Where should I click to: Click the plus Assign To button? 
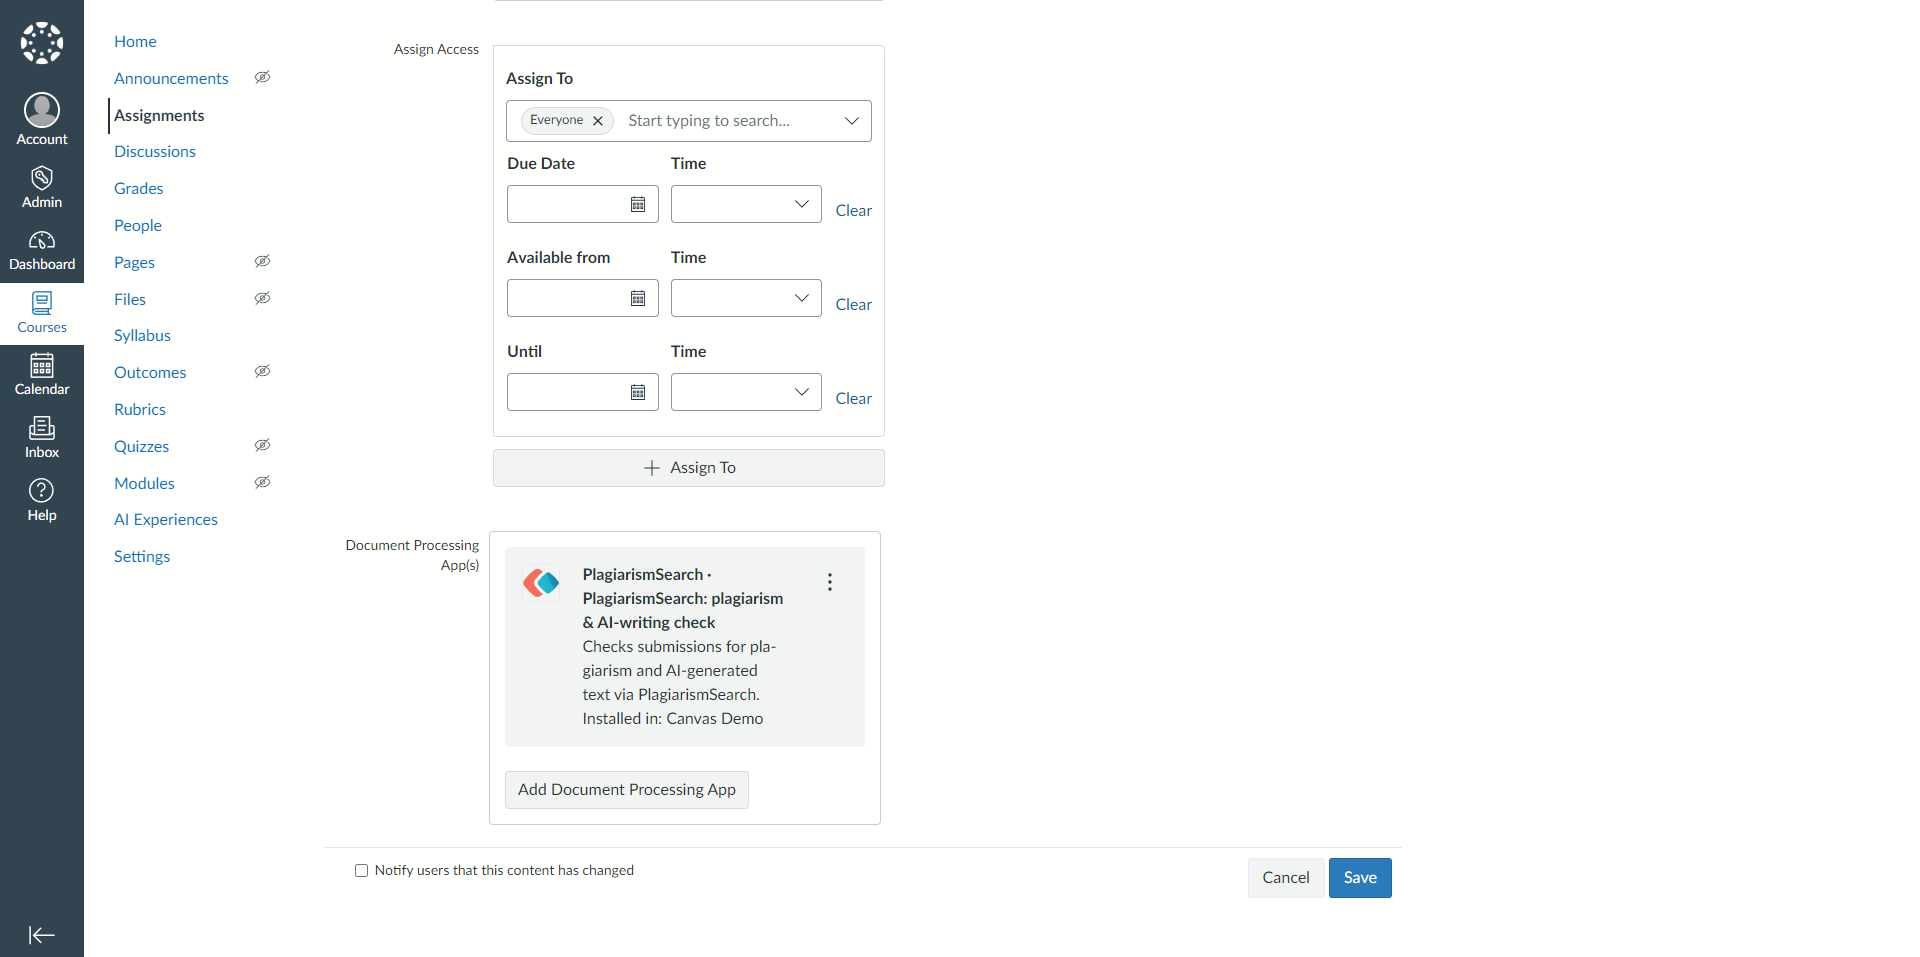689,468
